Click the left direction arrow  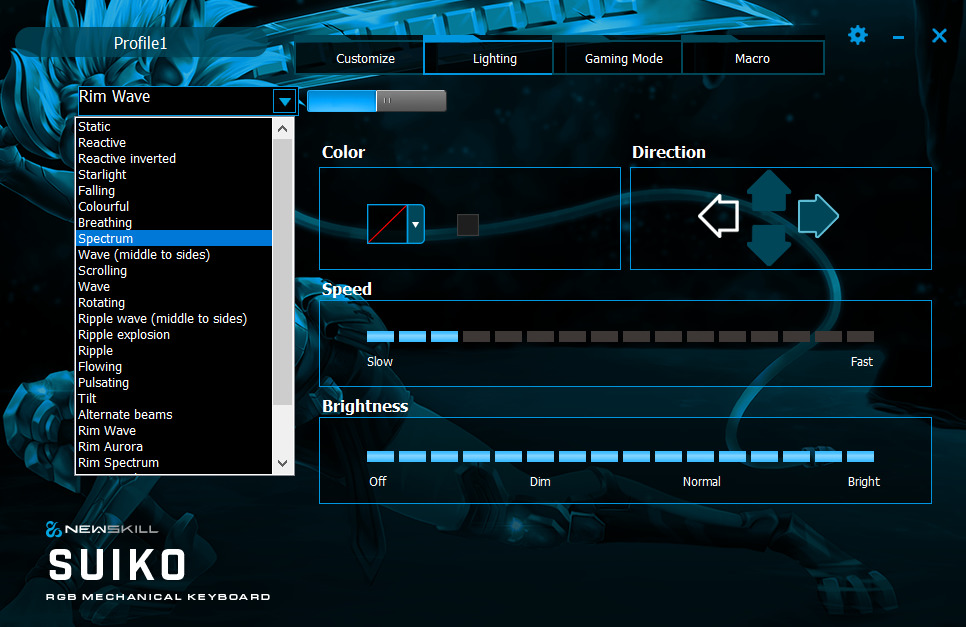pyautogui.click(x=718, y=216)
